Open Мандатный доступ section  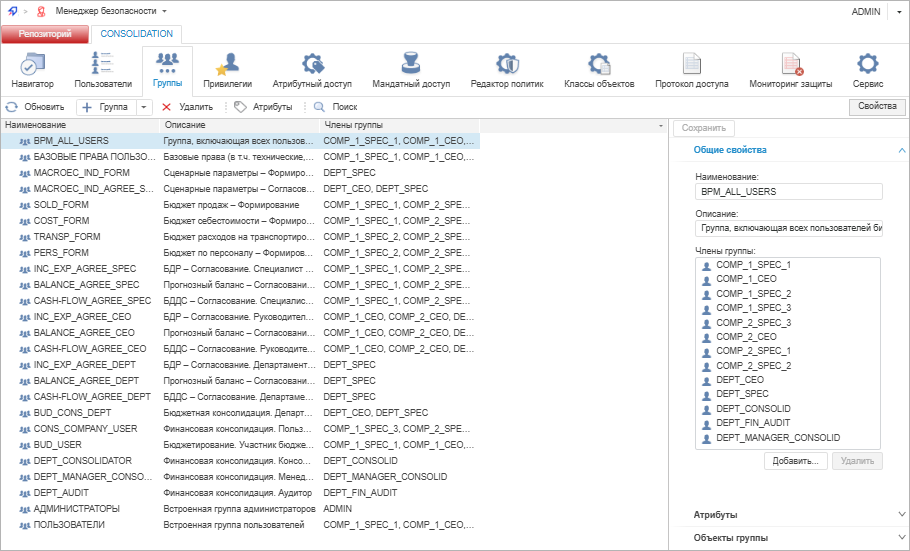coord(410,71)
